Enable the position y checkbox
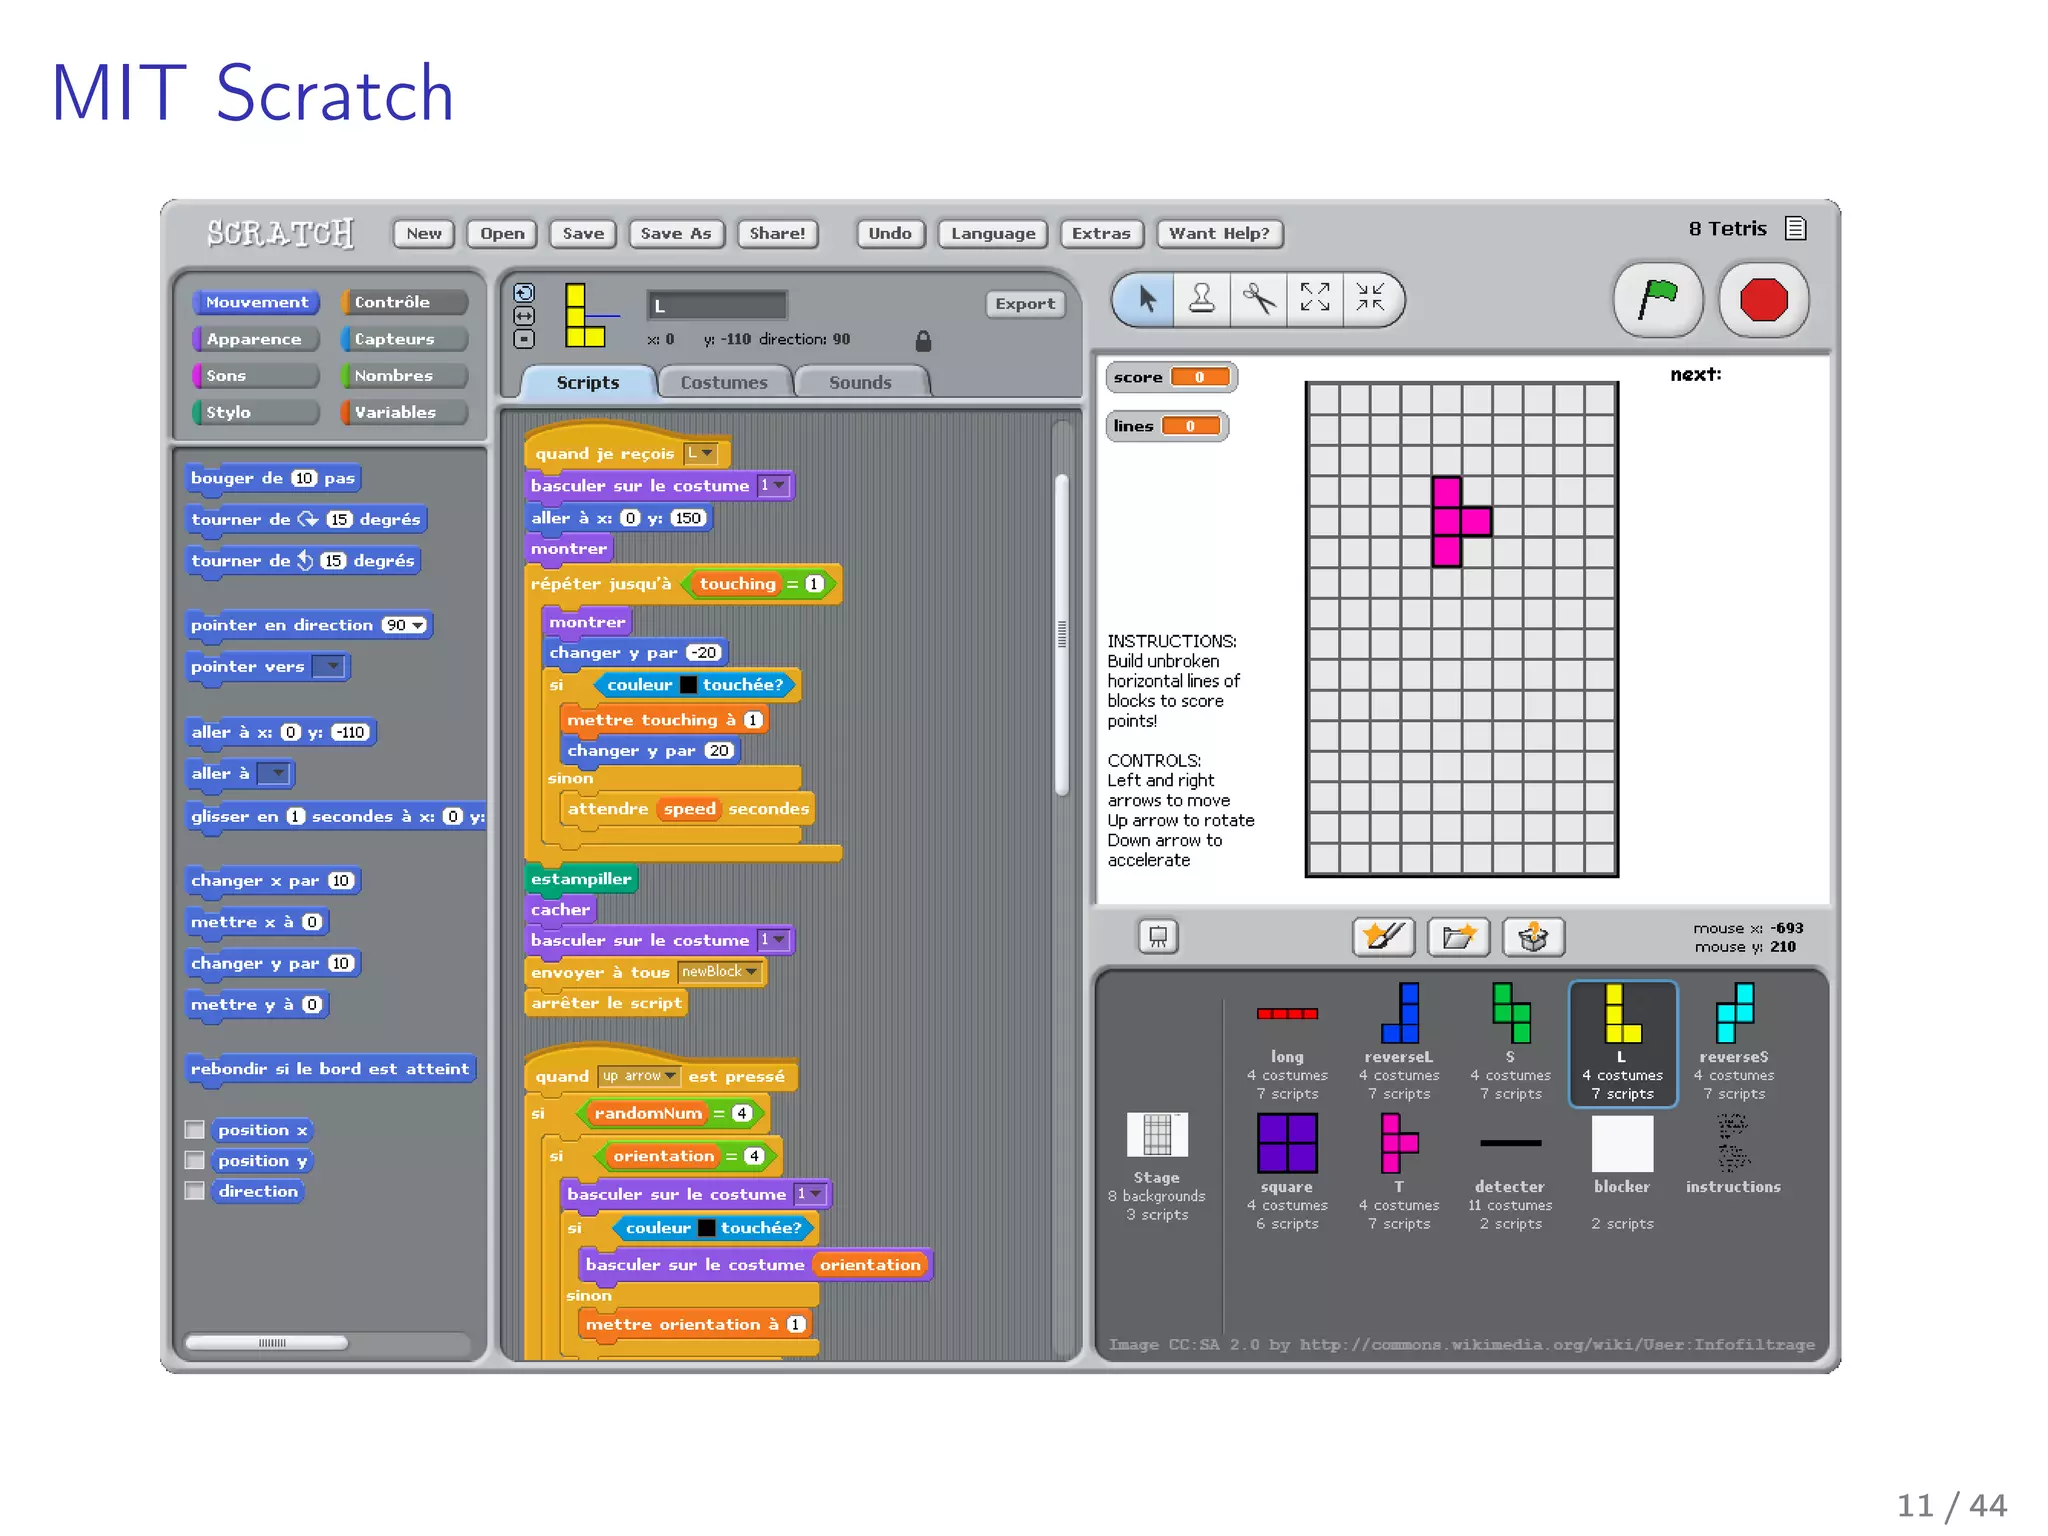Screen dimensions: 2048x1536 pyautogui.click(x=195, y=1161)
